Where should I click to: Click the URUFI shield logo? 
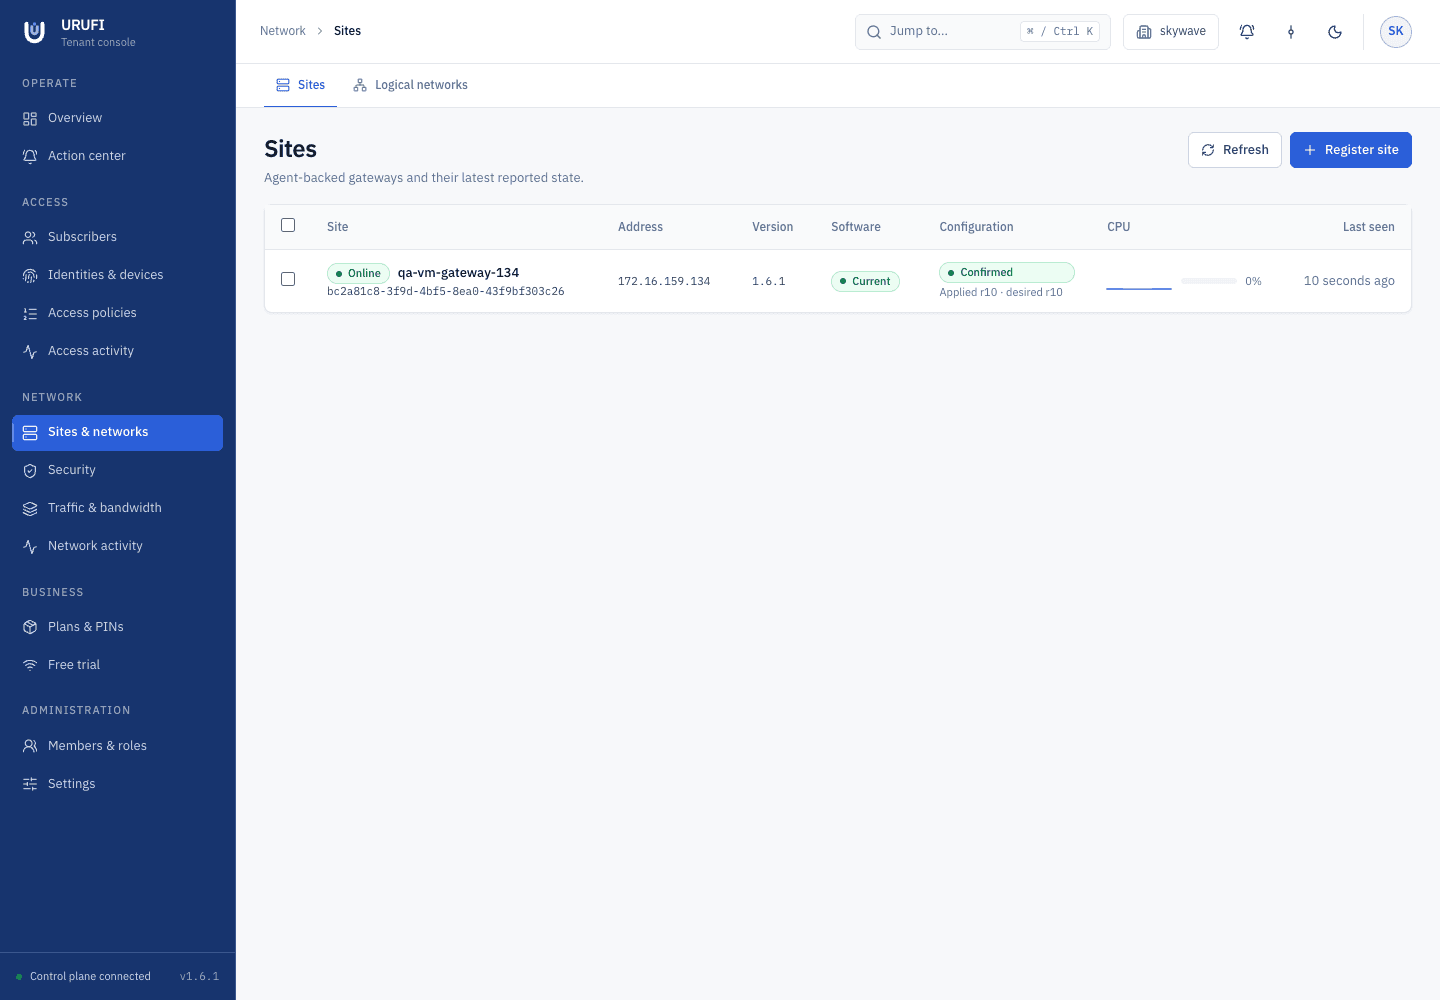(x=34, y=32)
